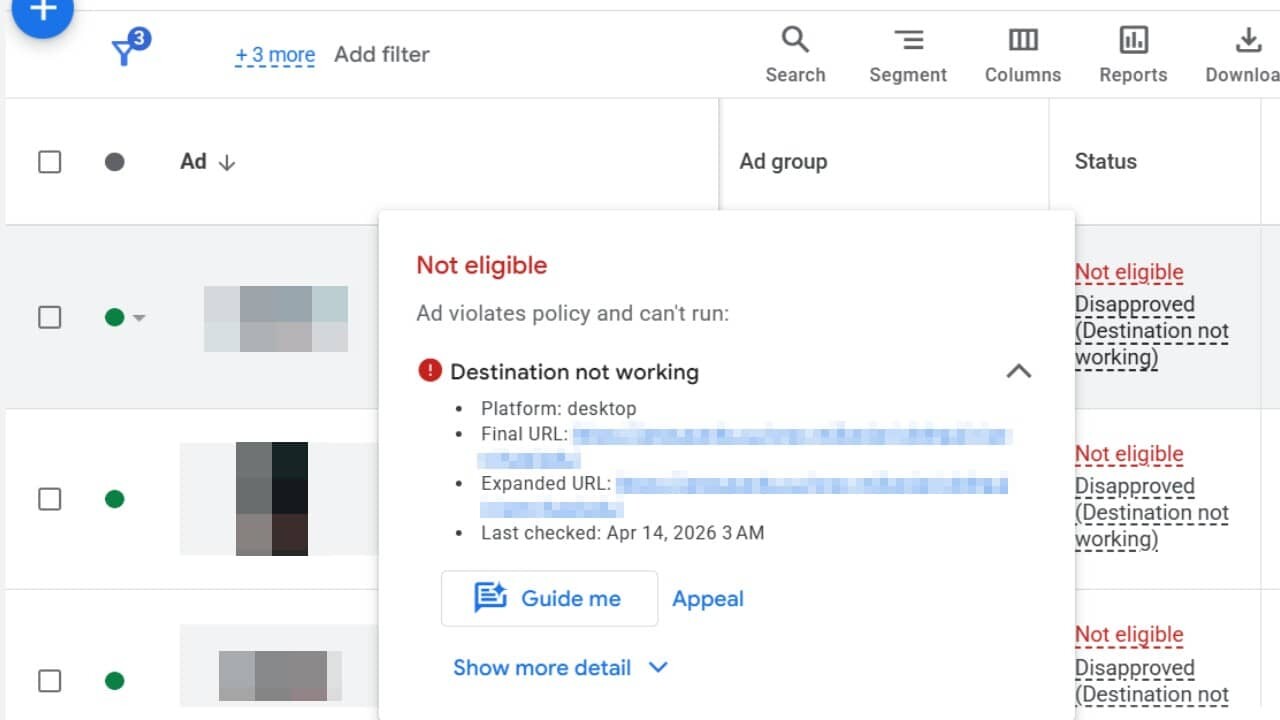Show the +3 more filters

[x=275, y=54]
